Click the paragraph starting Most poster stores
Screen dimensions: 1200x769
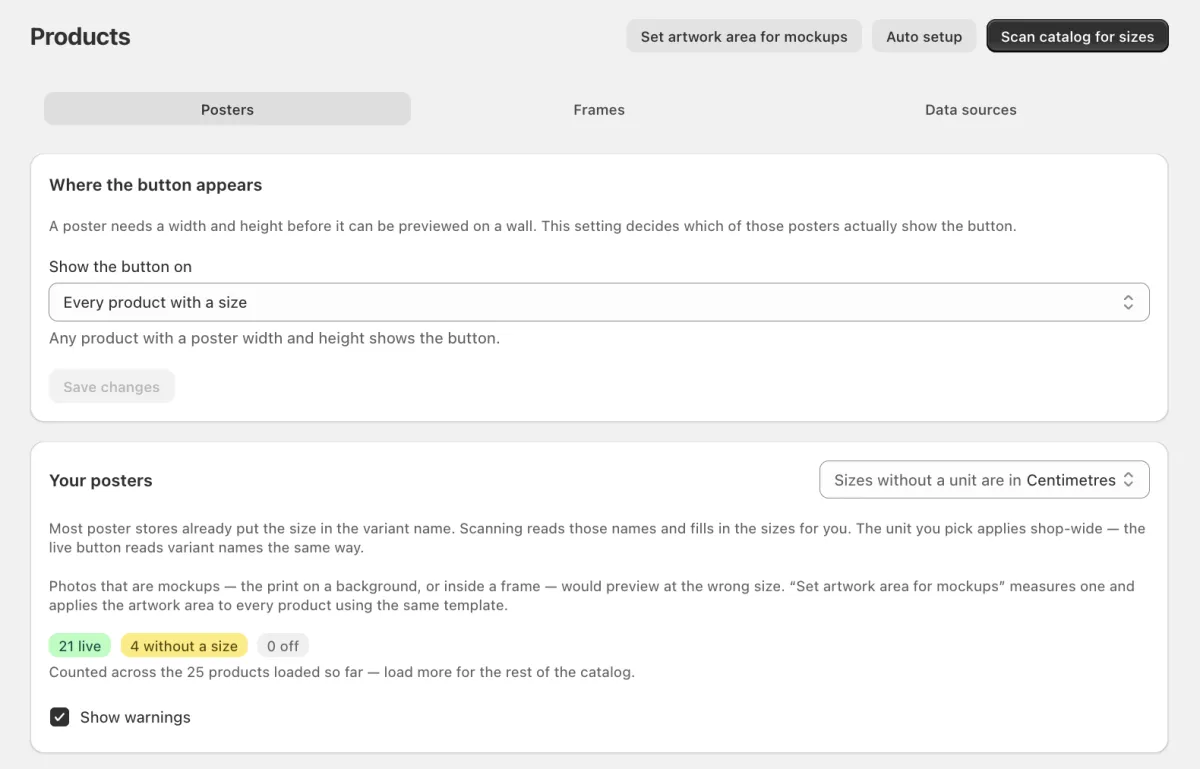(597, 538)
